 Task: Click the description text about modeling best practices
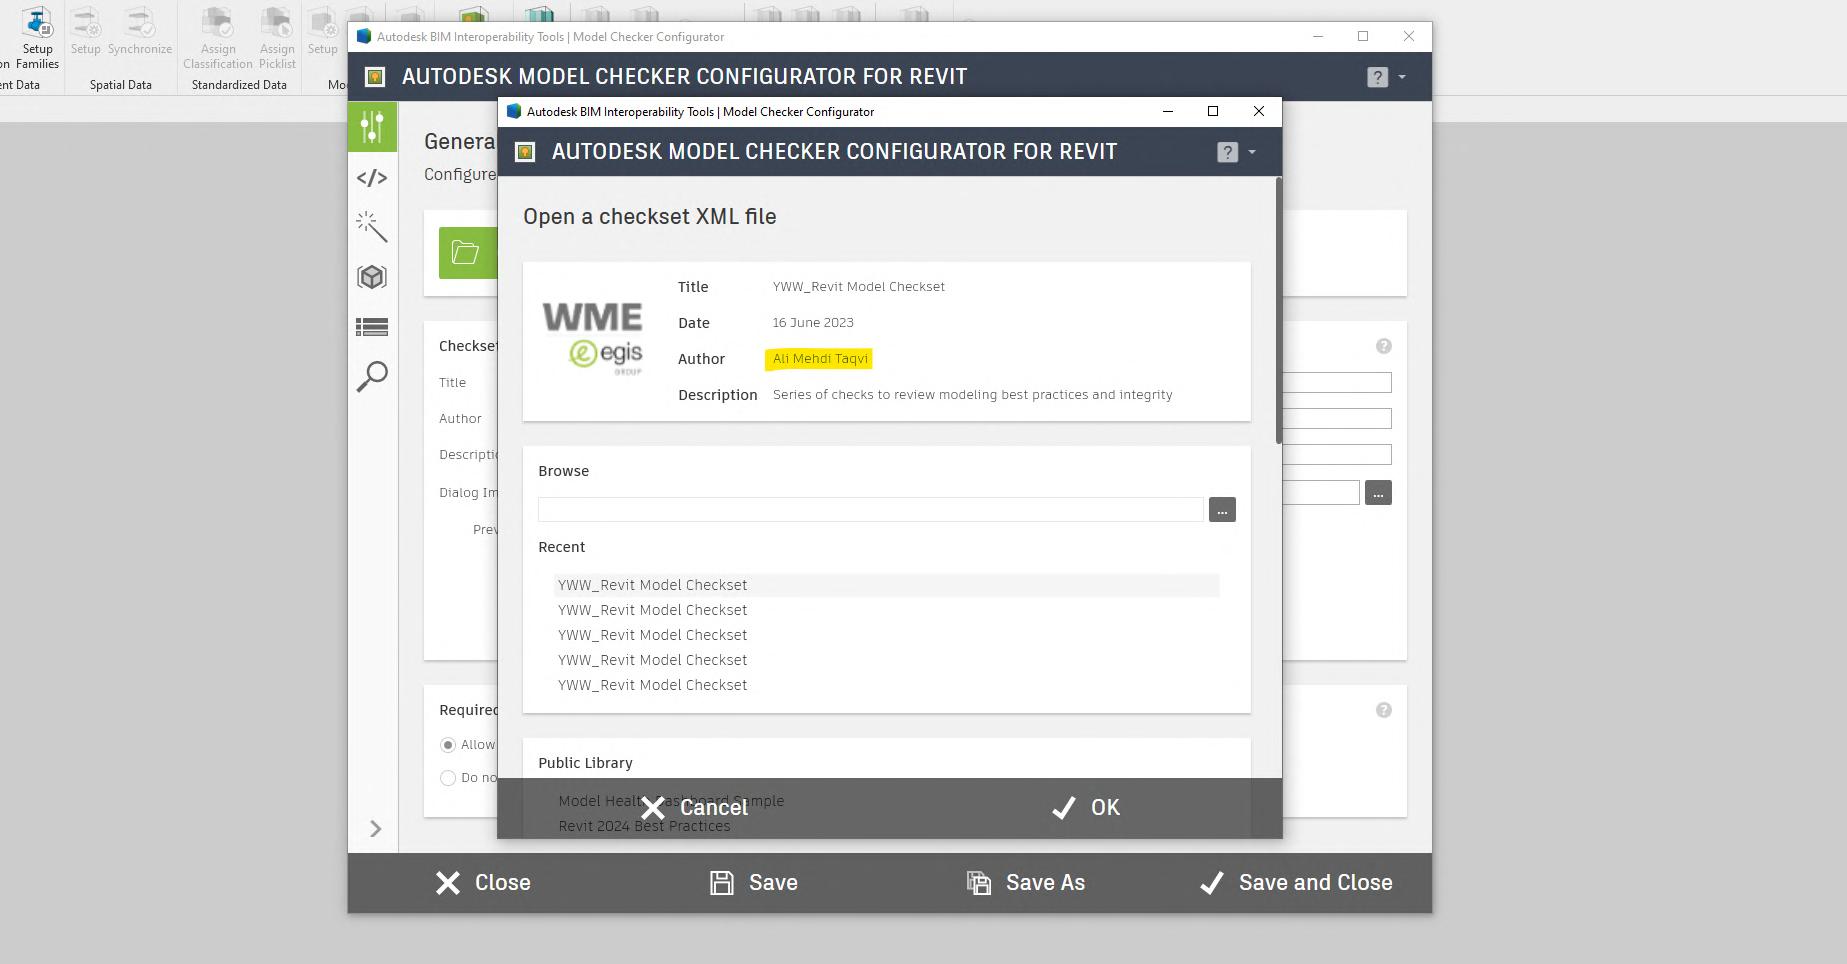[973, 395]
